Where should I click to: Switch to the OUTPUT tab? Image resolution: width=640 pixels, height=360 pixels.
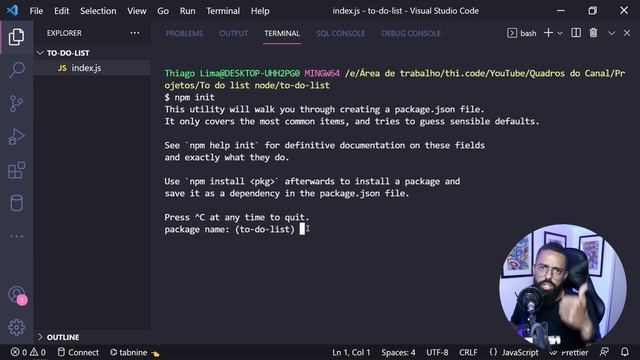point(233,33)
